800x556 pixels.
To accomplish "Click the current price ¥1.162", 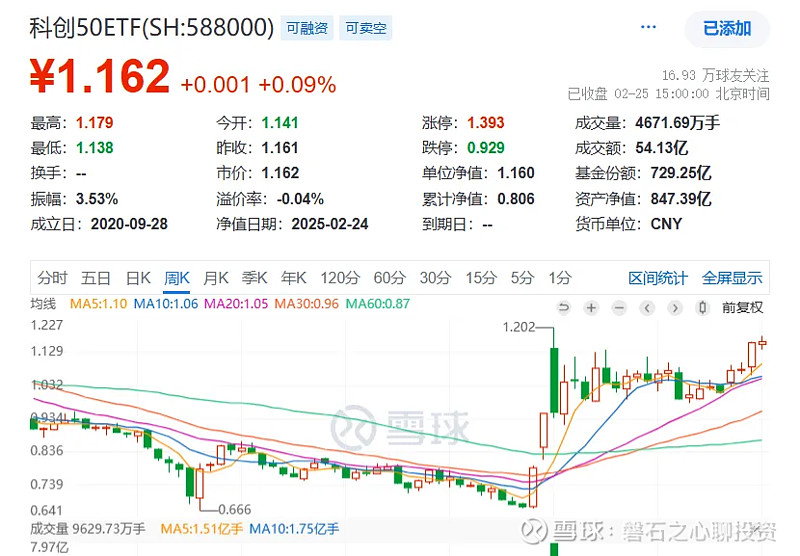I will [100, 76].
